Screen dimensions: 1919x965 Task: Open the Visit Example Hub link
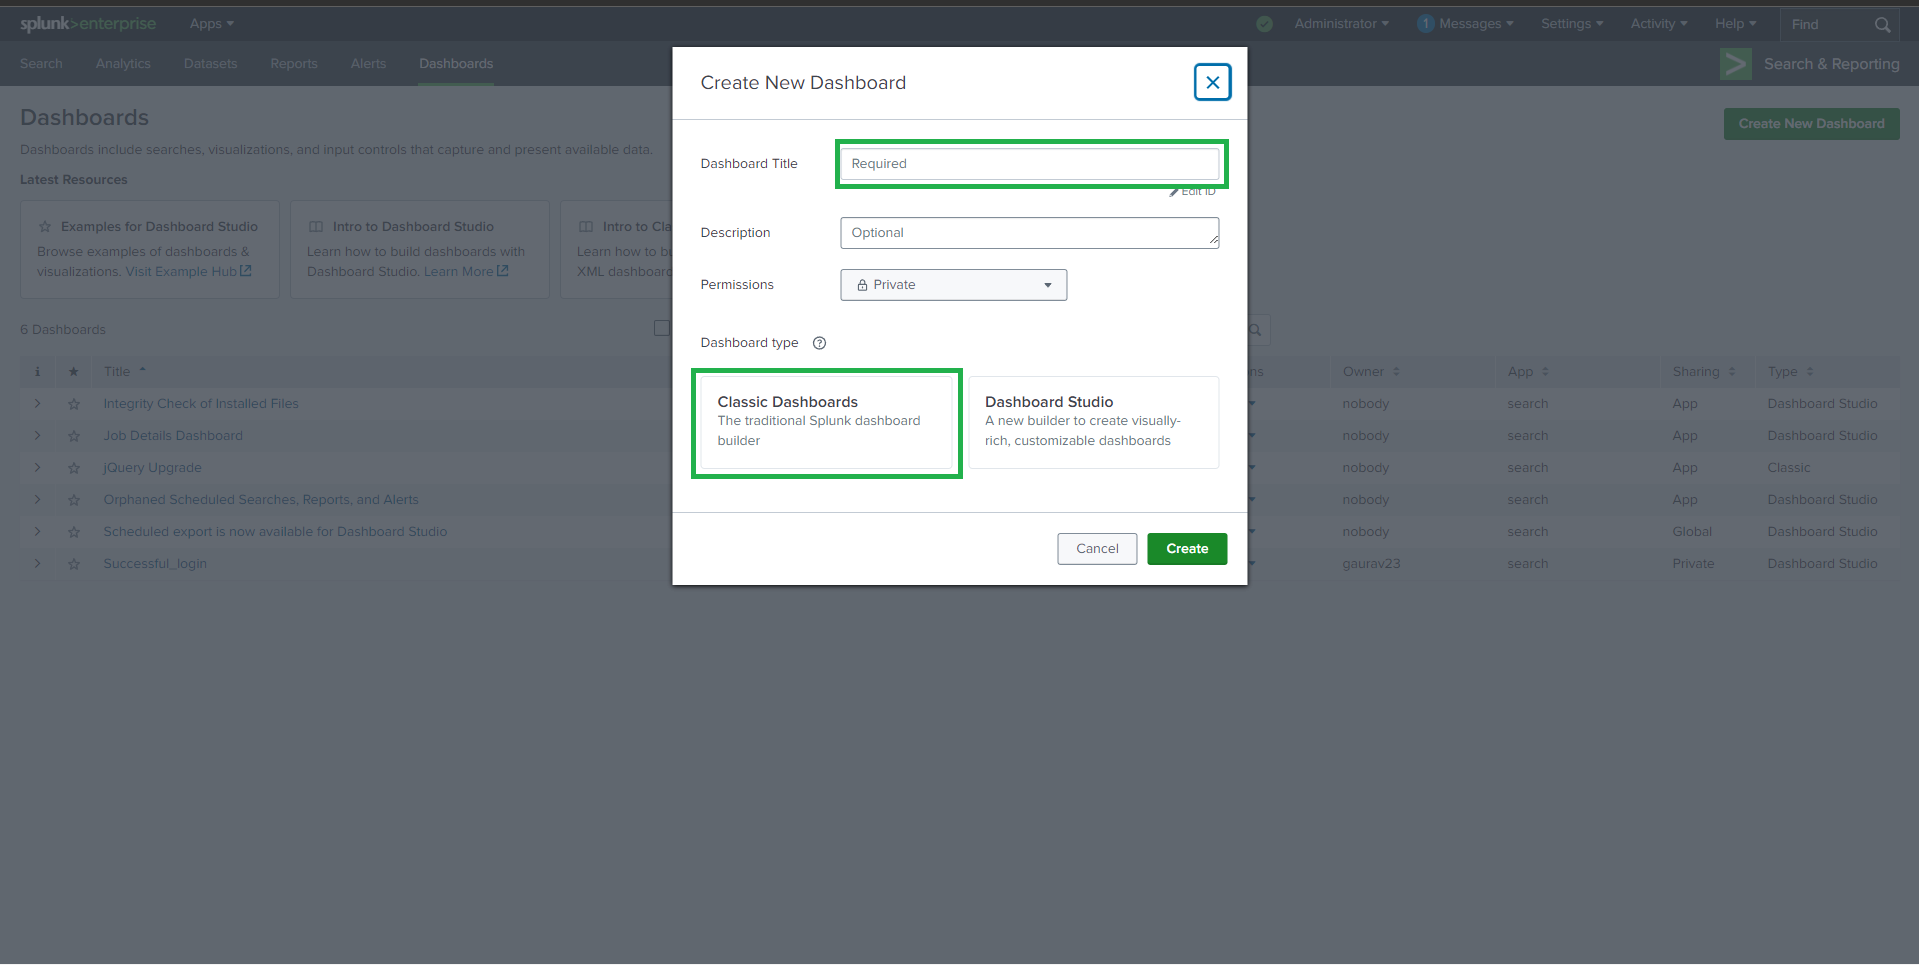(181, 272)
